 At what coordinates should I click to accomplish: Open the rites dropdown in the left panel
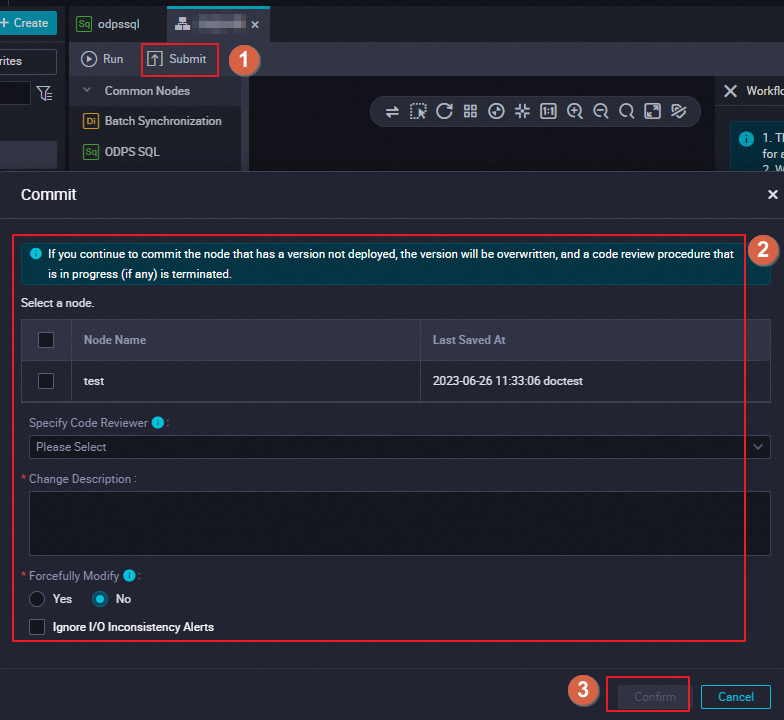pos(28,62)
